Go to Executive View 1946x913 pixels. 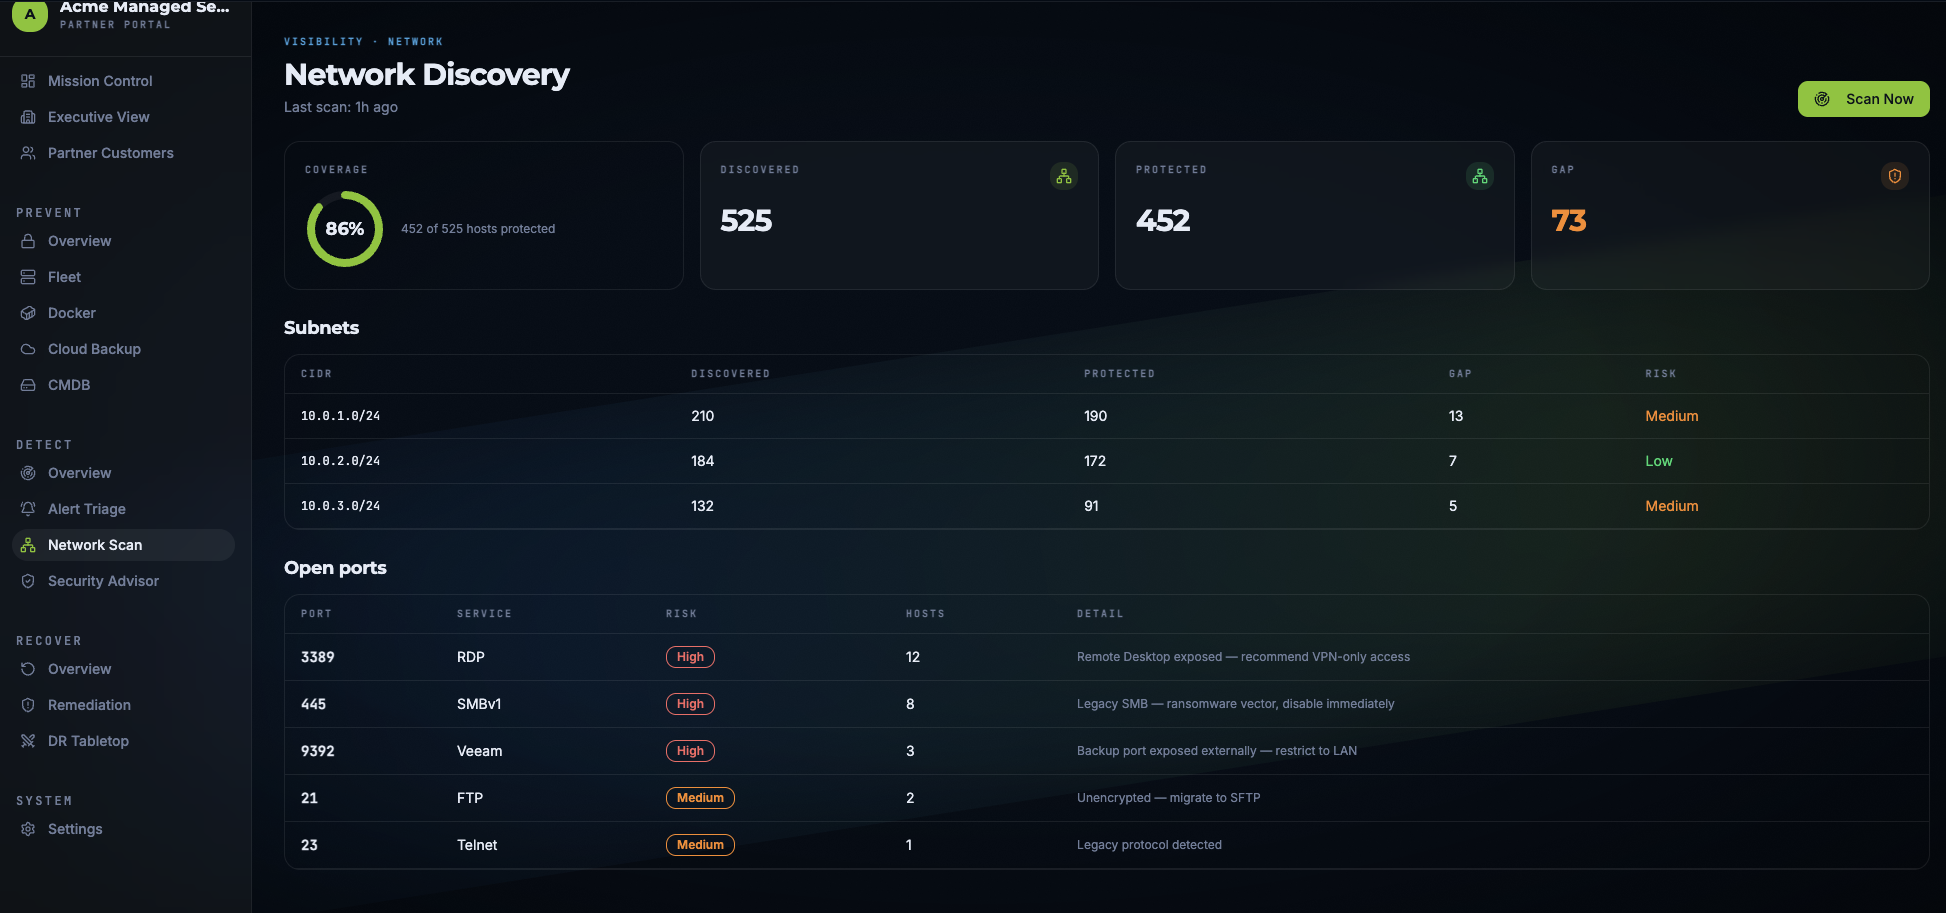124,117
